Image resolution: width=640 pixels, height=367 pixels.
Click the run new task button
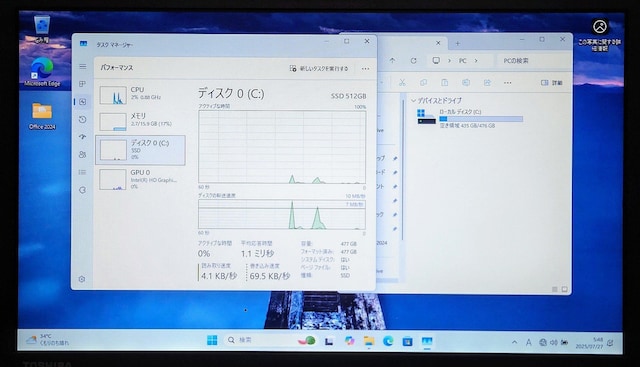click(x=319, y=69)
